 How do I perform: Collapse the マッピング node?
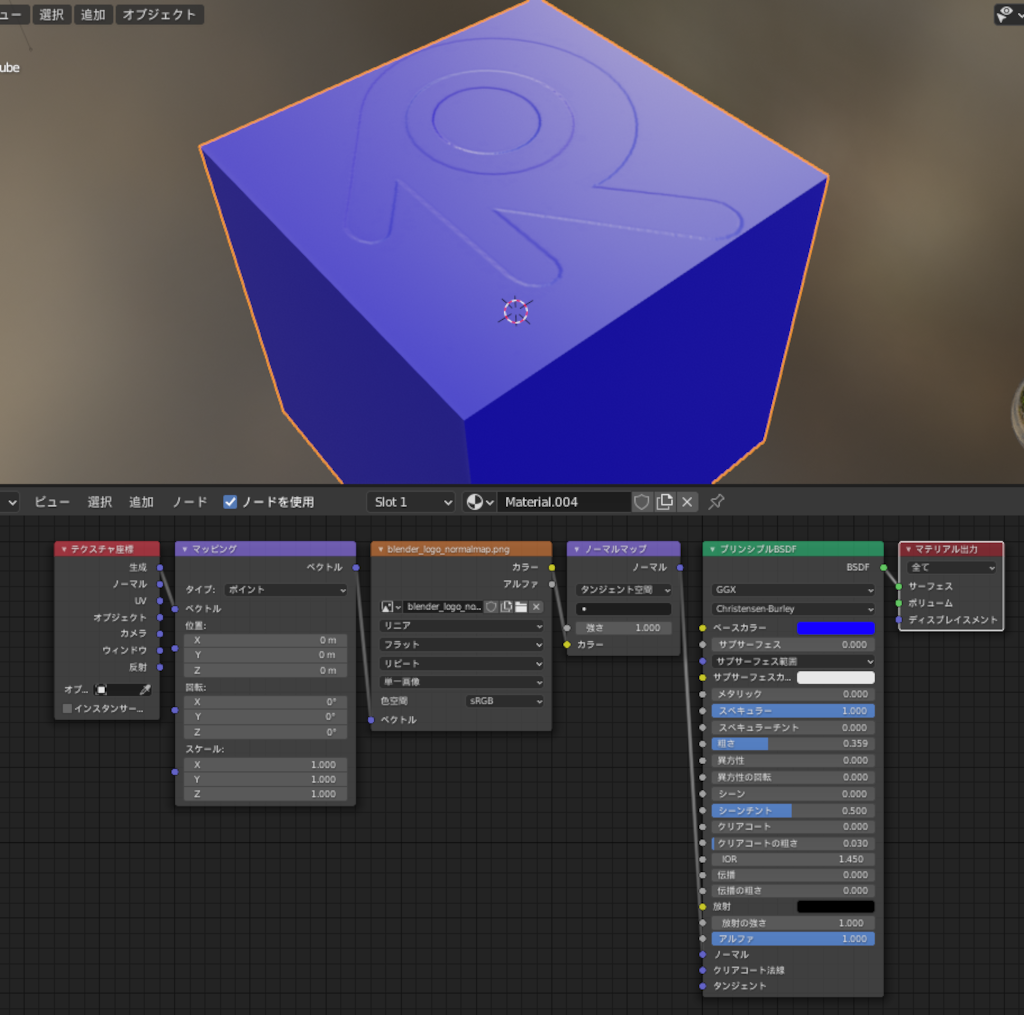[185, 549]
